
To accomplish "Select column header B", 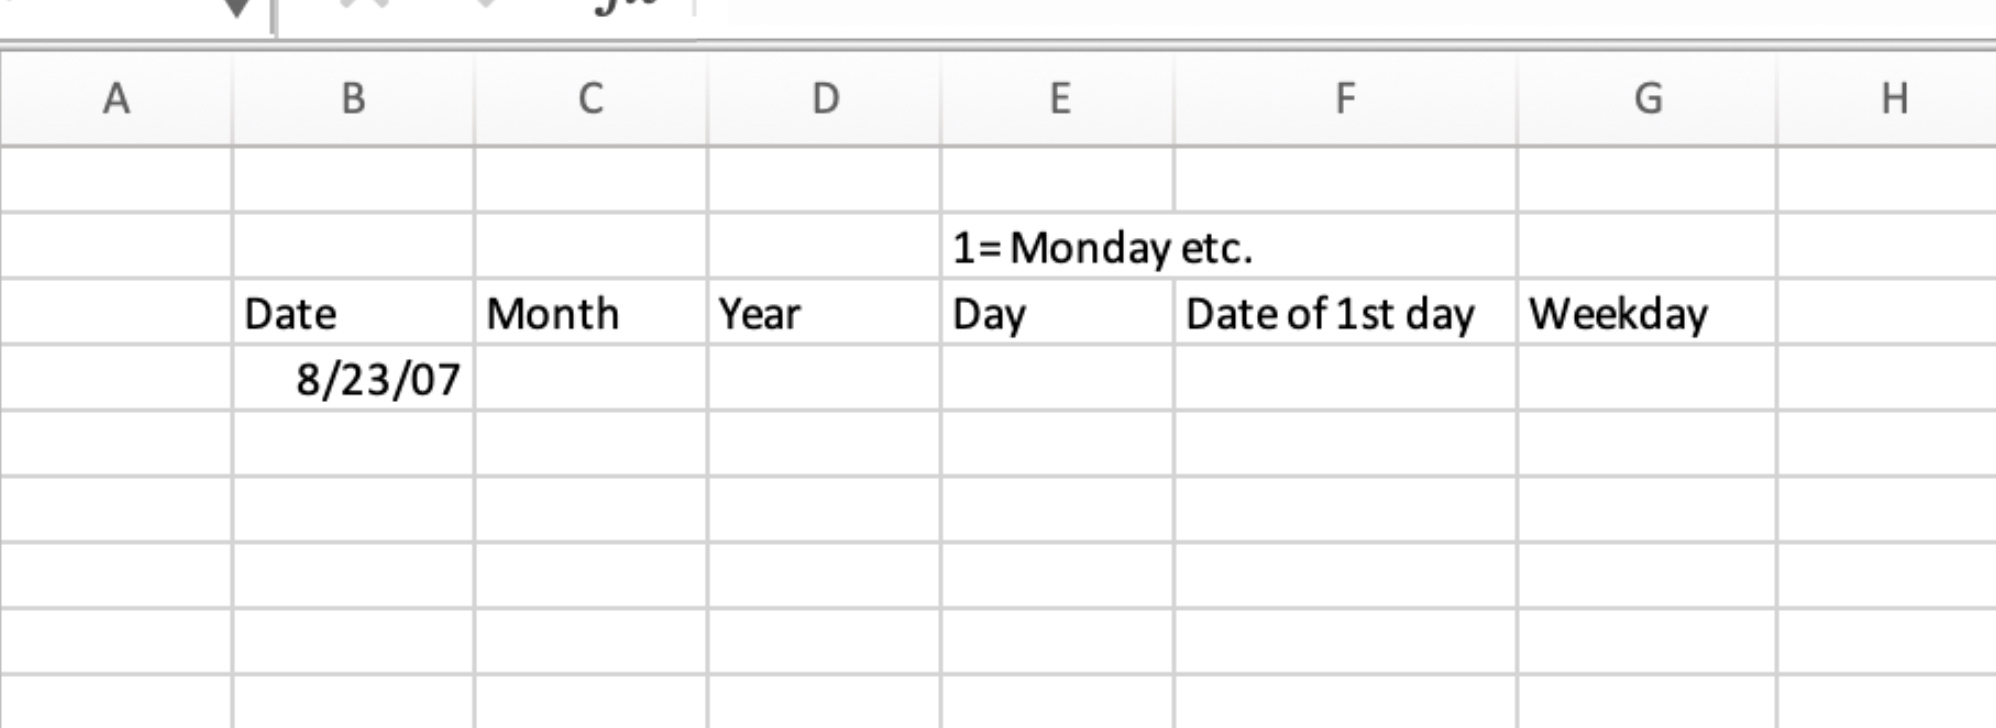I will coord(352,97).
